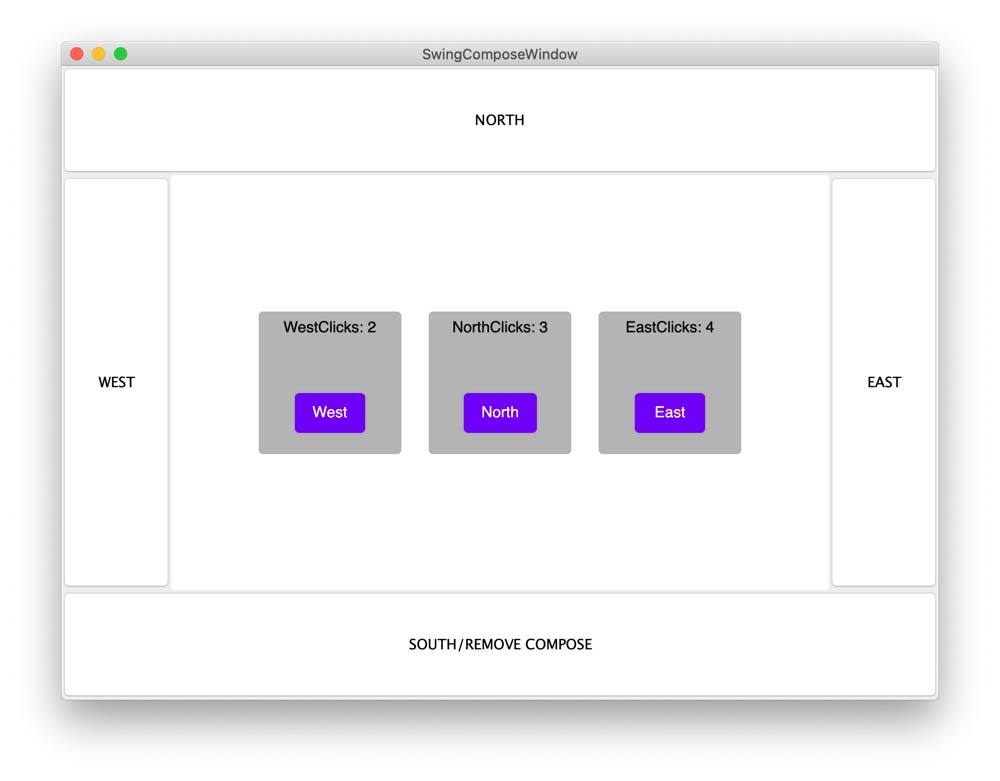The width and height of the screenshot is (1000, 781).
Task: Select the gray card containing North button
Action: tap(500, 370)
